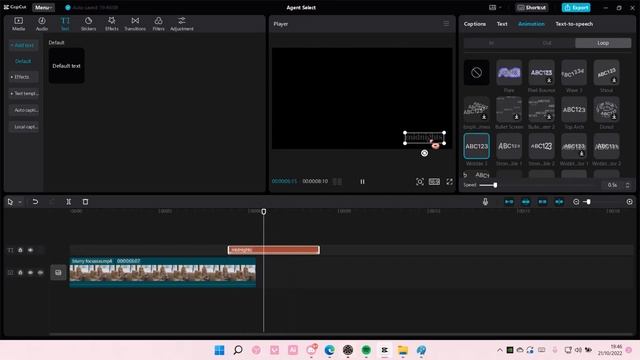Viewport: 640px width, 360px height.
Task: Click the rotate handle below text box in preview
Action: click(x=424, y=153)
